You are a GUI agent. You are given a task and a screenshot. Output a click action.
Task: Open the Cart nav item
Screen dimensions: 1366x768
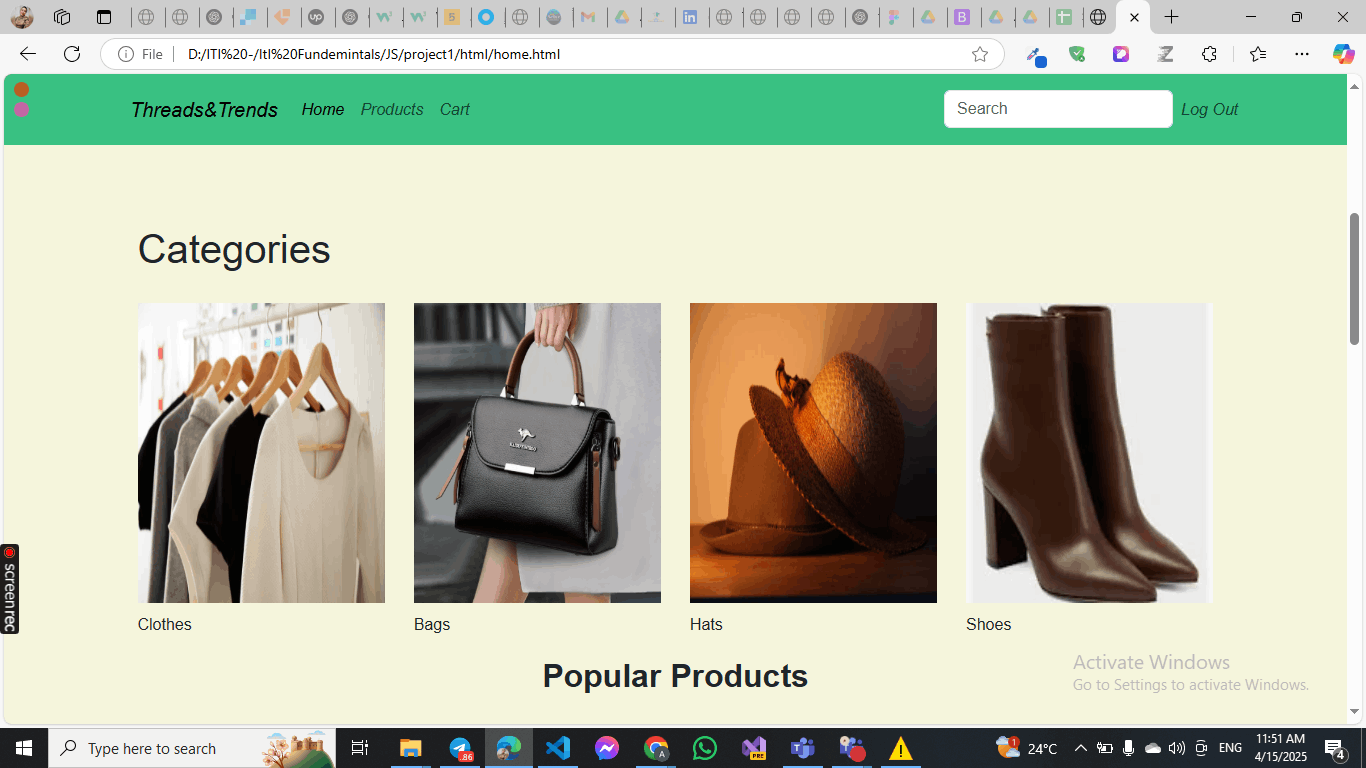[454, 110]
